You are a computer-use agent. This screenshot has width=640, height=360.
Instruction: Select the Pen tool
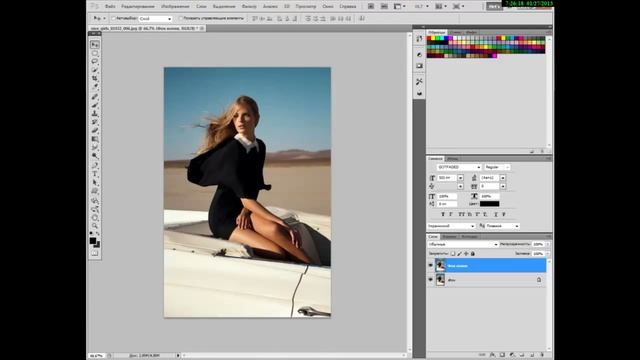click(x=95, y=165)
